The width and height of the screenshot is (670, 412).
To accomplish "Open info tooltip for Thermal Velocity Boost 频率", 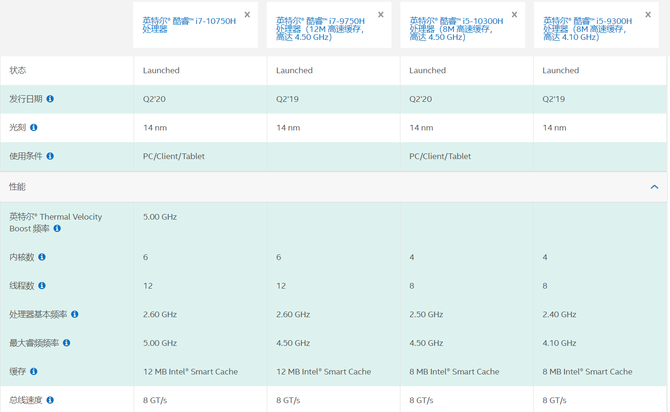I will [57, 229].
